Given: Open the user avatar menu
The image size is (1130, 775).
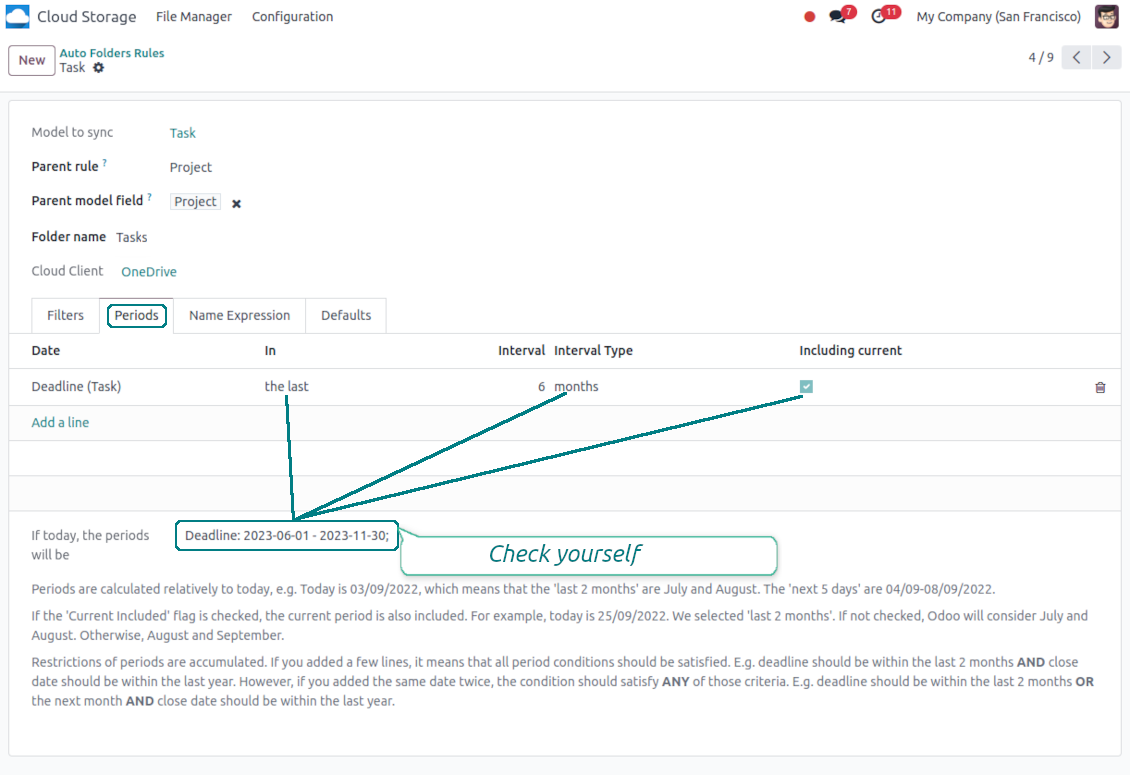Looking at the screenshot, I should coord(1106,17).
